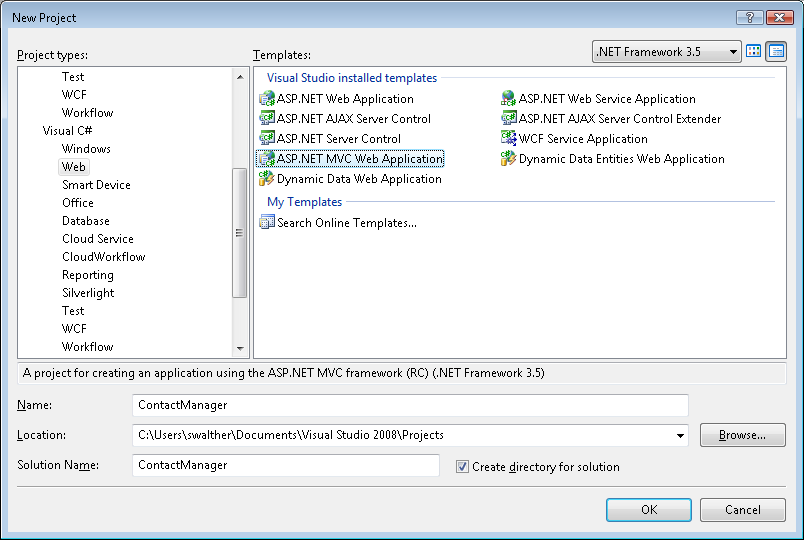Click the ASP.NET Server Control template icon
The image size is (804, 540).
266,139
